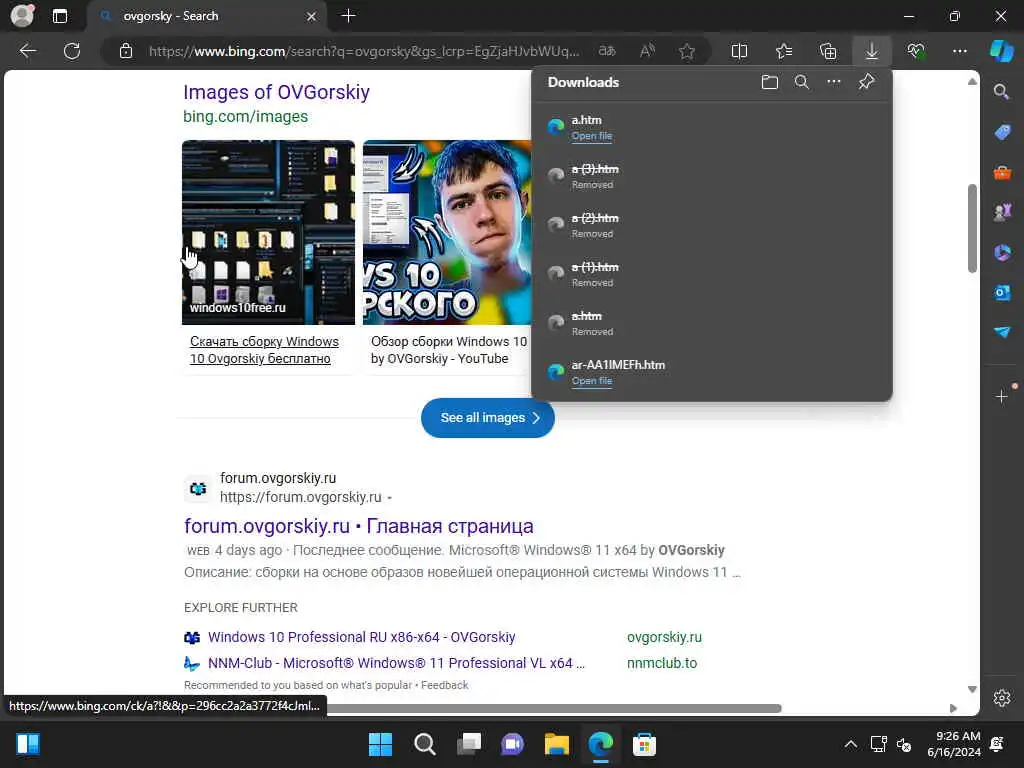
Task: Click the address bar URL
Action: point(364,51)
